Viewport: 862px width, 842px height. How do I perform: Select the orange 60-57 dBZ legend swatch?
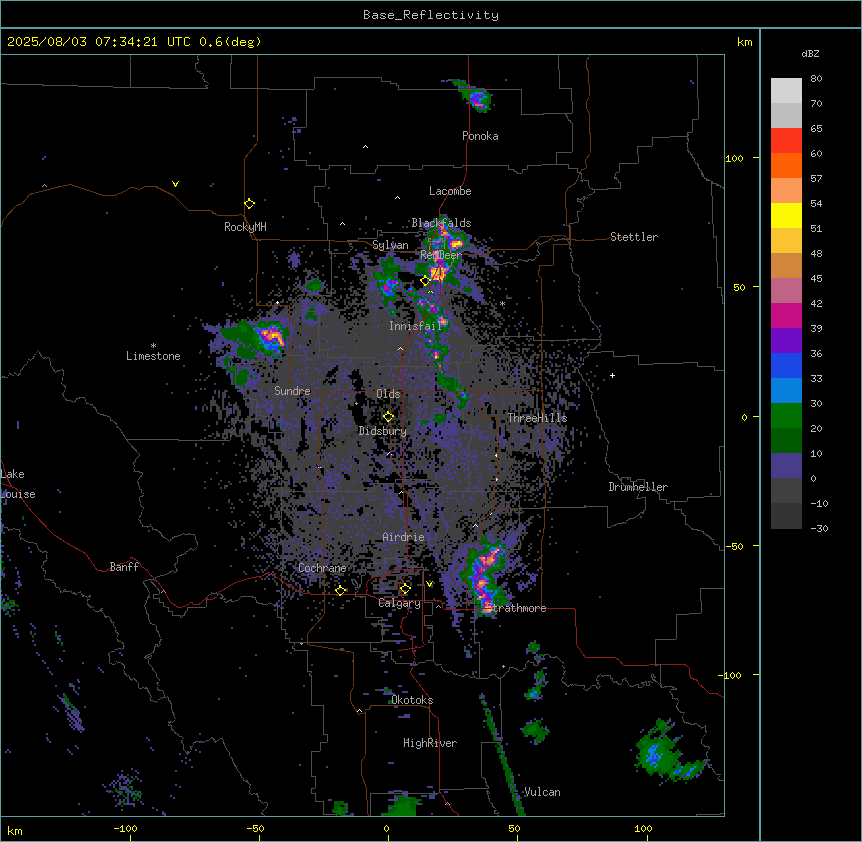[786, 165]
